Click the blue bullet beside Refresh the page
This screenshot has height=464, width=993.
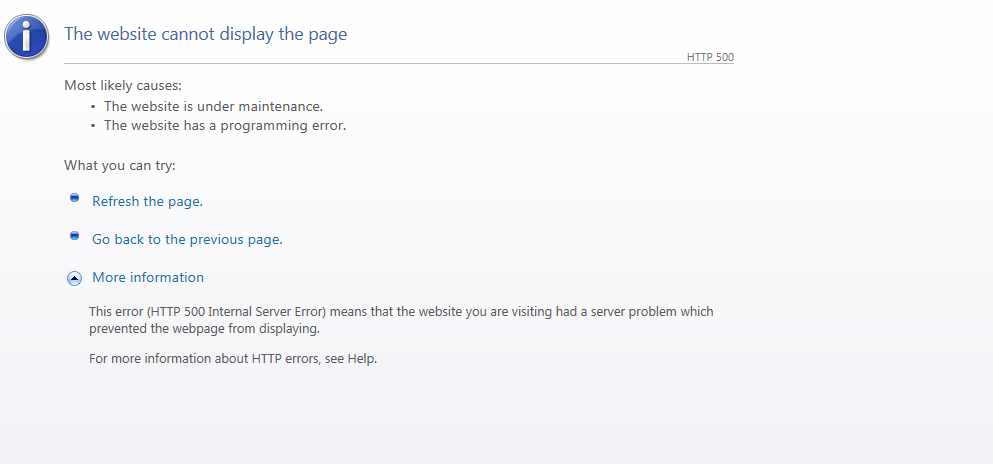74,198
